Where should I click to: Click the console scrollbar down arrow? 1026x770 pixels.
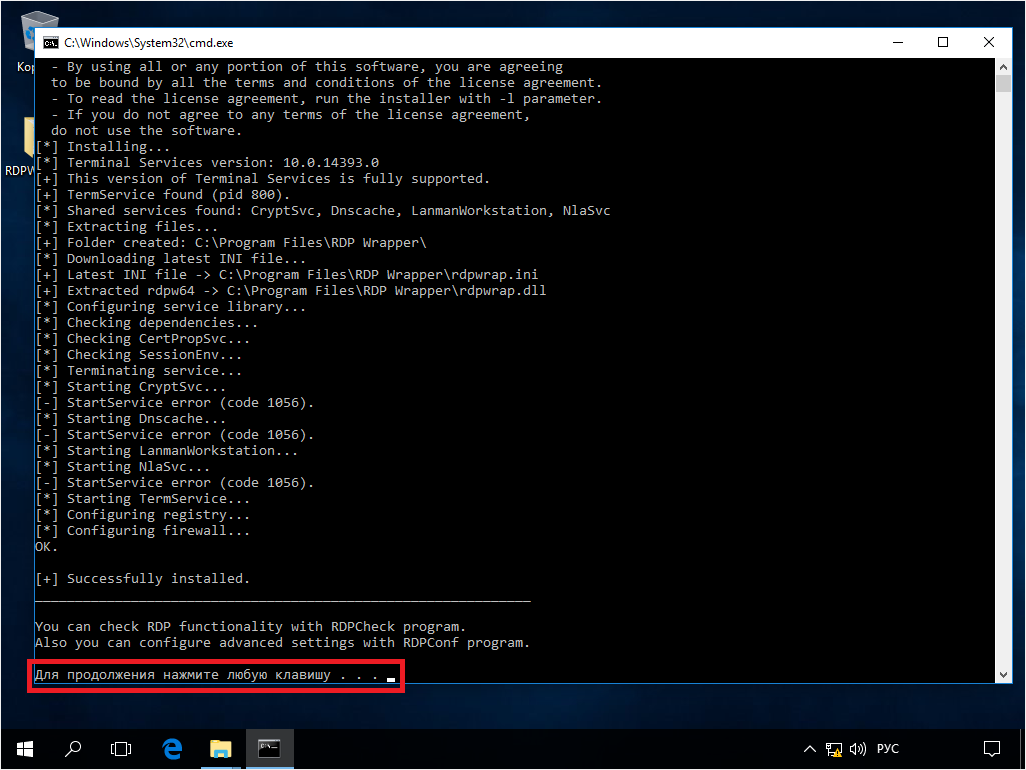pyautogui.click(x=1004, y=676)
